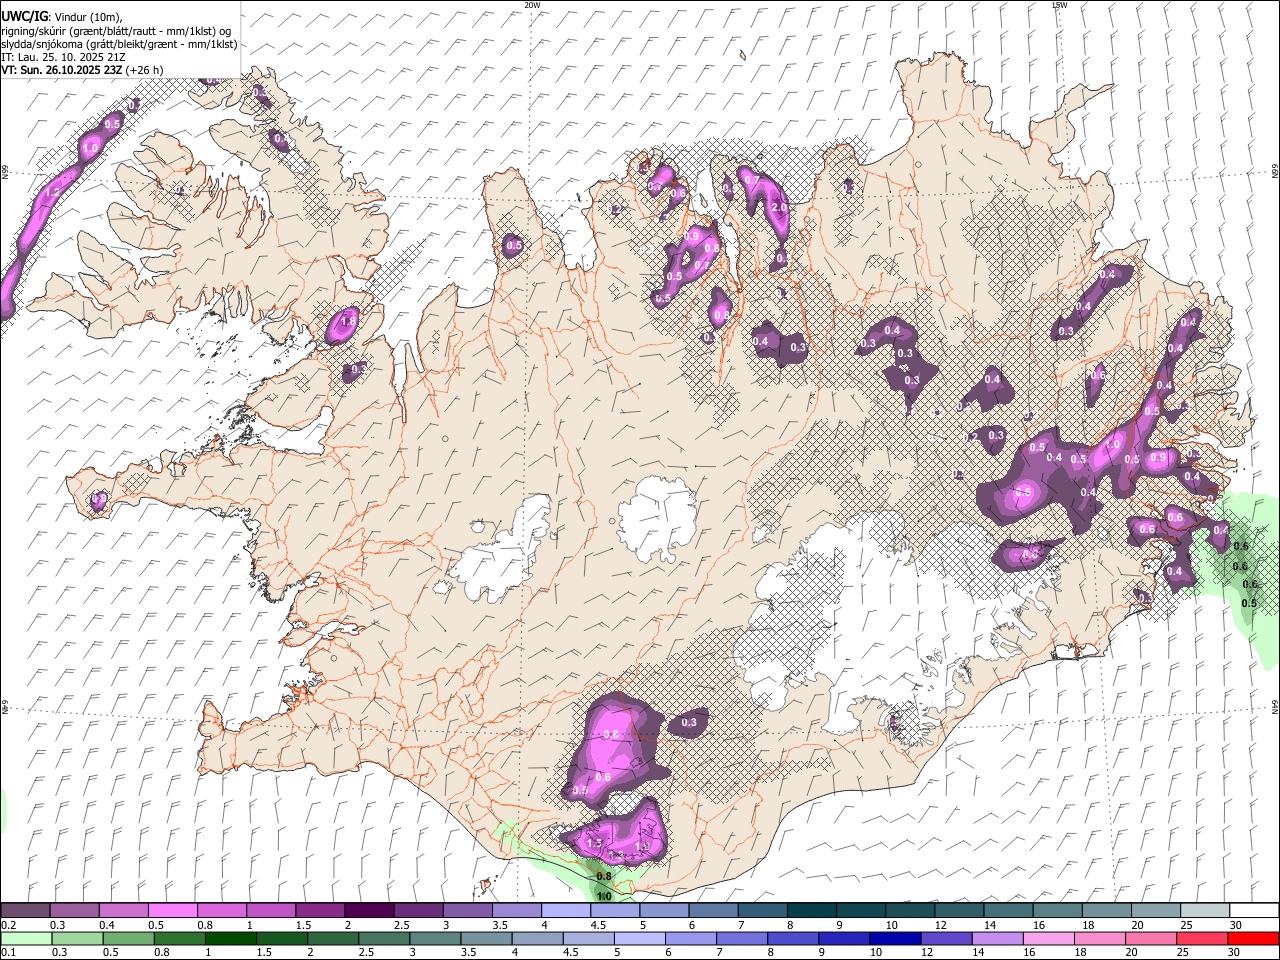The width and height of the screenshot is (1280, 960).
Task: Select the 'slydda/snjókoma' legend description line
Action: tap(119, 44)
